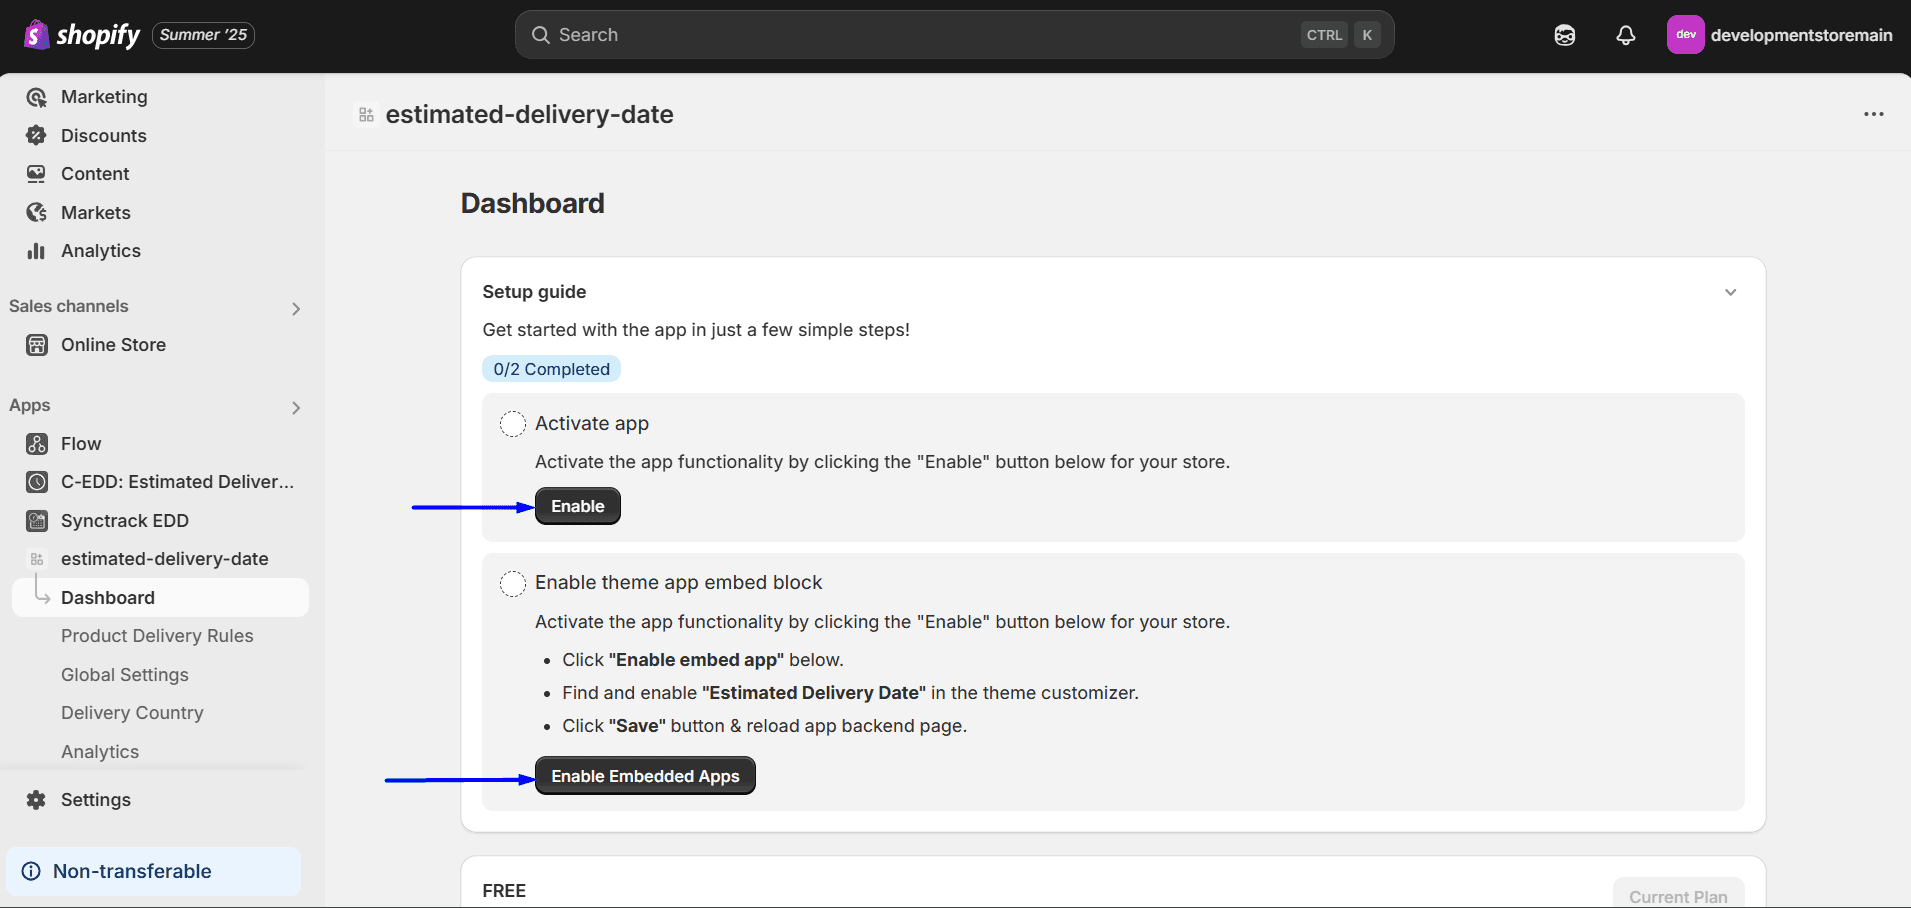The image size is (1911, 908).
Task: Open Global Settings page
Action: click(125, 675)
